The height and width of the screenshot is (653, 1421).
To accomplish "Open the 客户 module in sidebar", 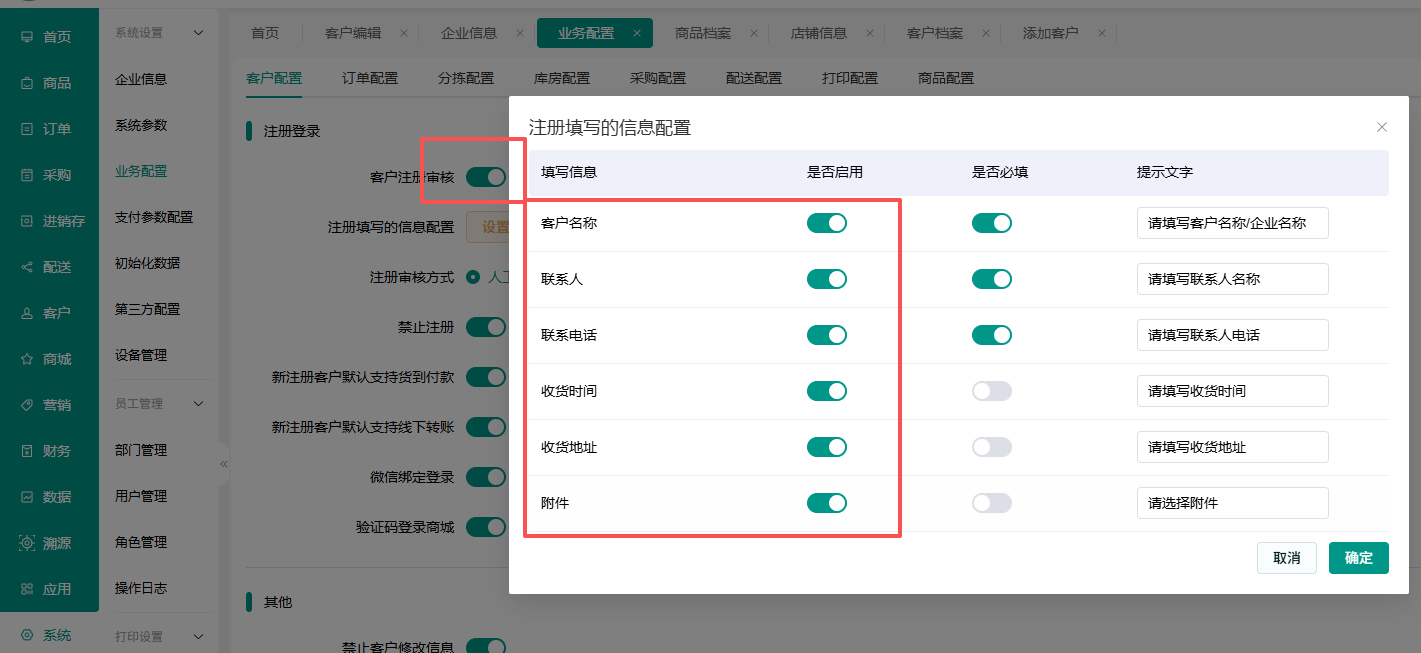I will tap(49, 313).
